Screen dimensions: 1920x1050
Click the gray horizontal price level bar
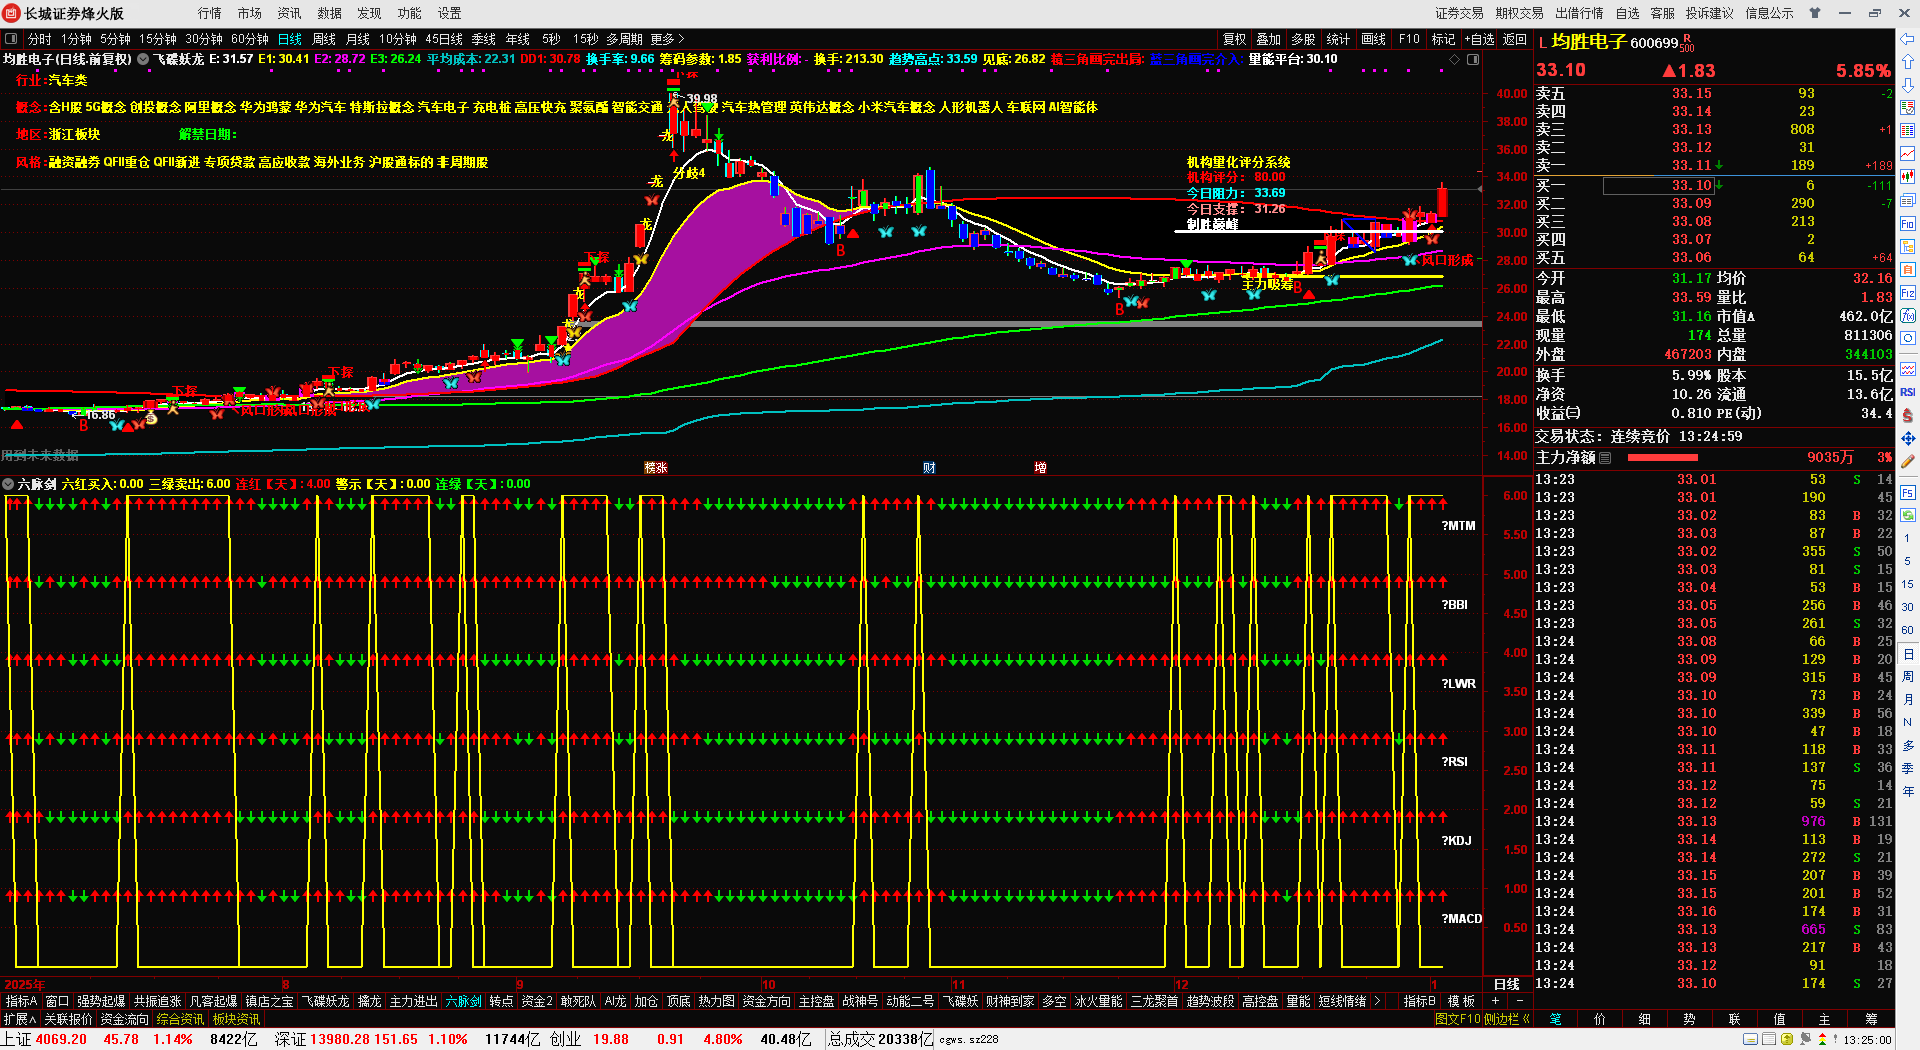pos(1085,324)
